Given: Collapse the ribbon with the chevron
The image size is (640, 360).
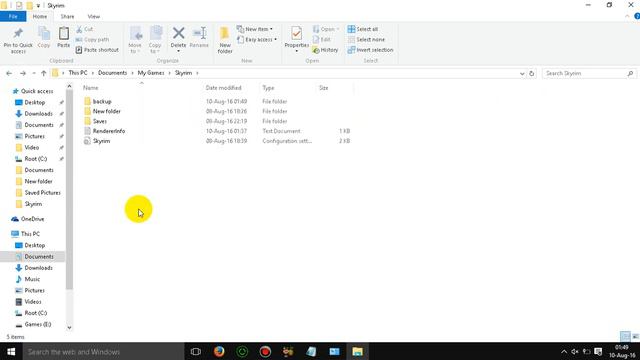Looking at the screenshot, I should click(627, 16).
